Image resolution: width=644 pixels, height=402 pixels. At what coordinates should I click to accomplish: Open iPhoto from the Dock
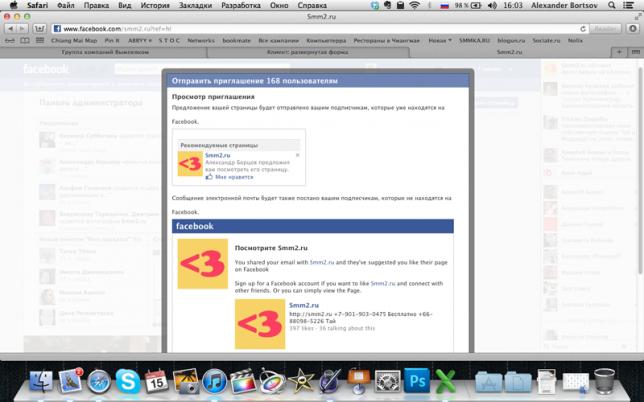click(185, 381)
